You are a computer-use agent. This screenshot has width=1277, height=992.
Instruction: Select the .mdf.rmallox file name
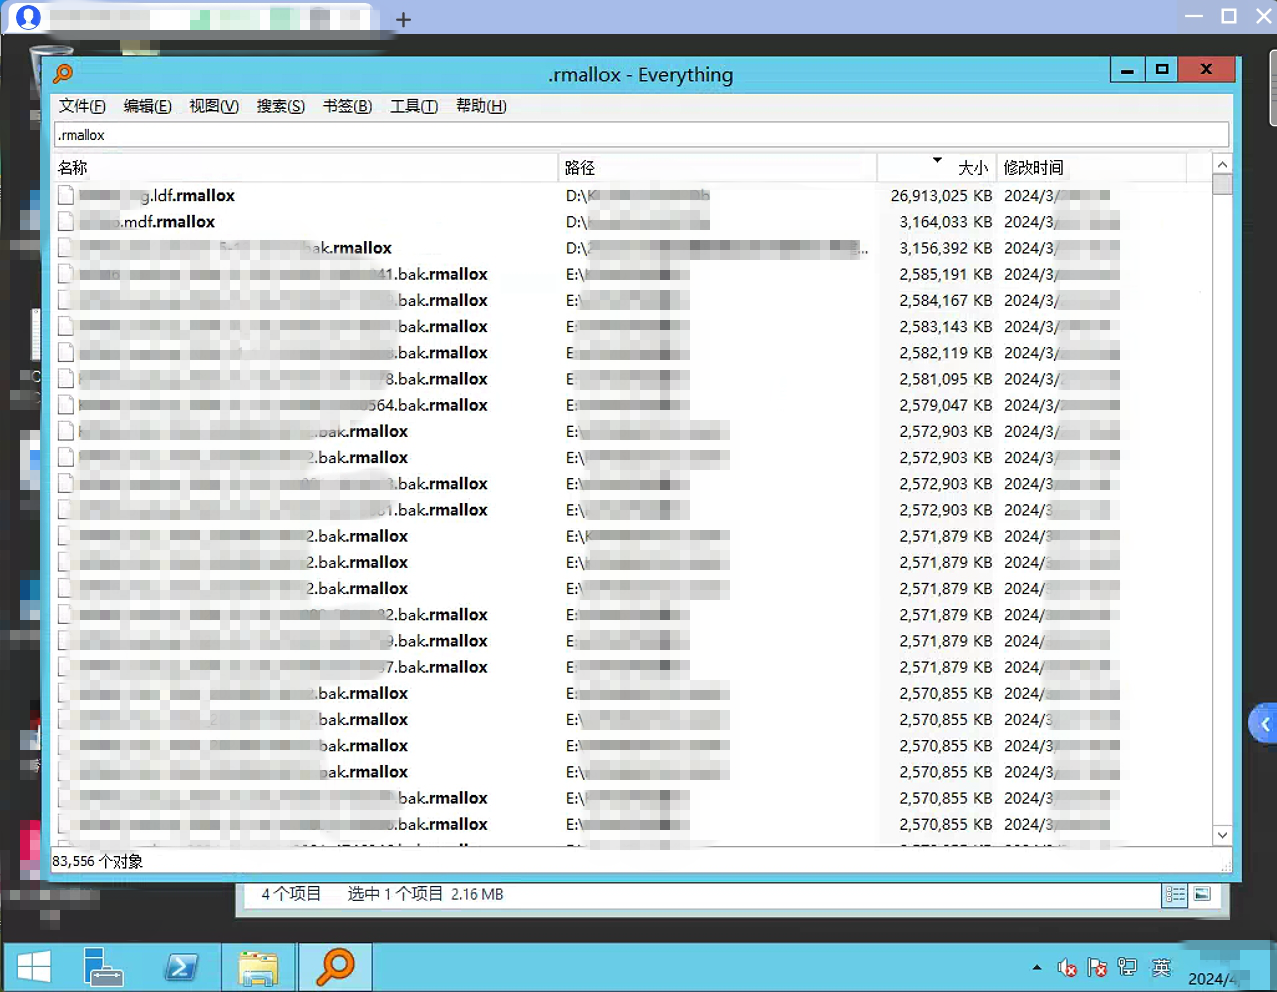[x=148, y=222]
